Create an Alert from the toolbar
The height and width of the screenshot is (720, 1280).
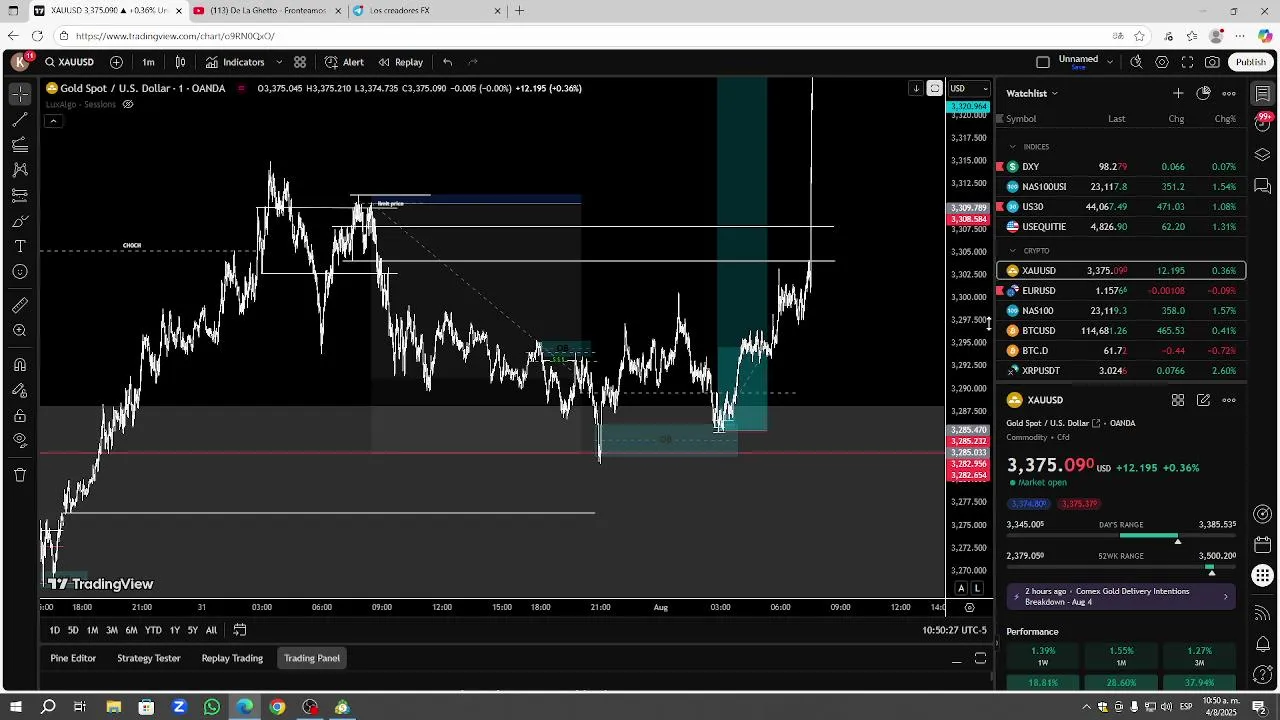coord(345,62)
